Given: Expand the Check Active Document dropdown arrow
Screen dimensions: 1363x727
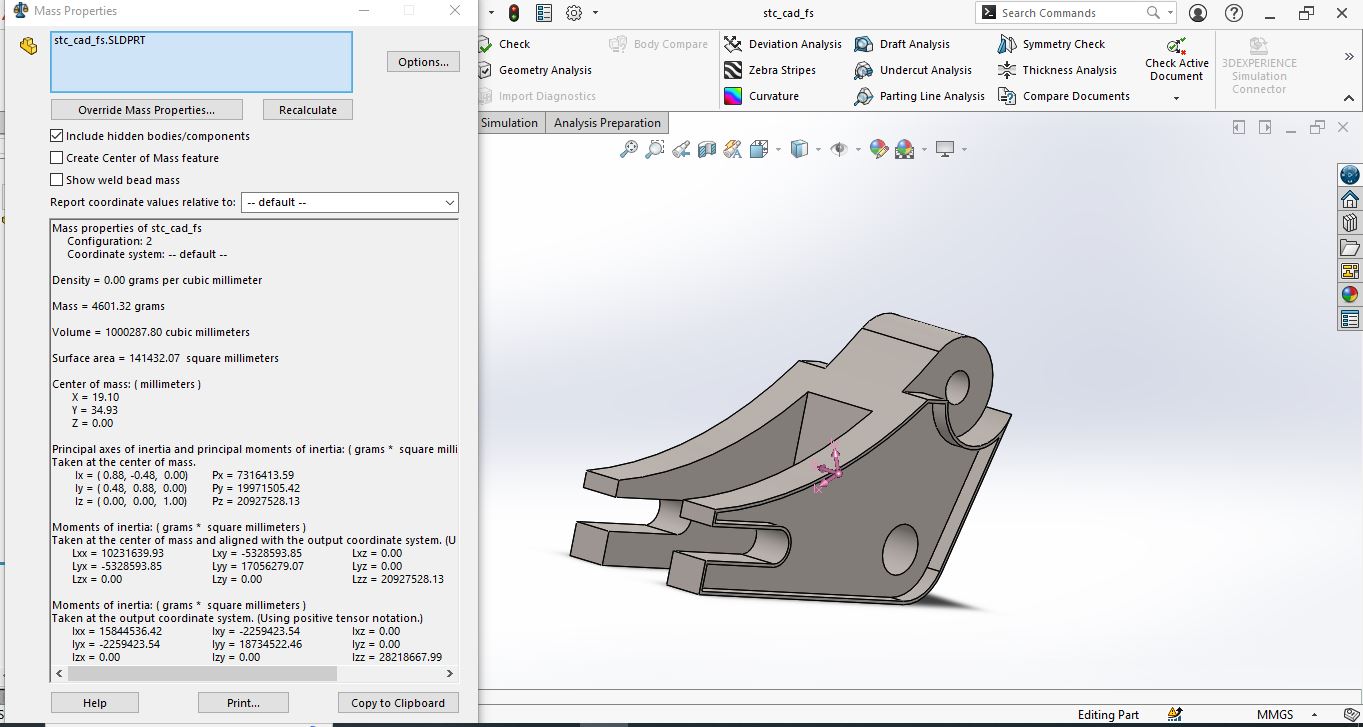Looking at the screenshot, I should click(x=1176, y=98).
